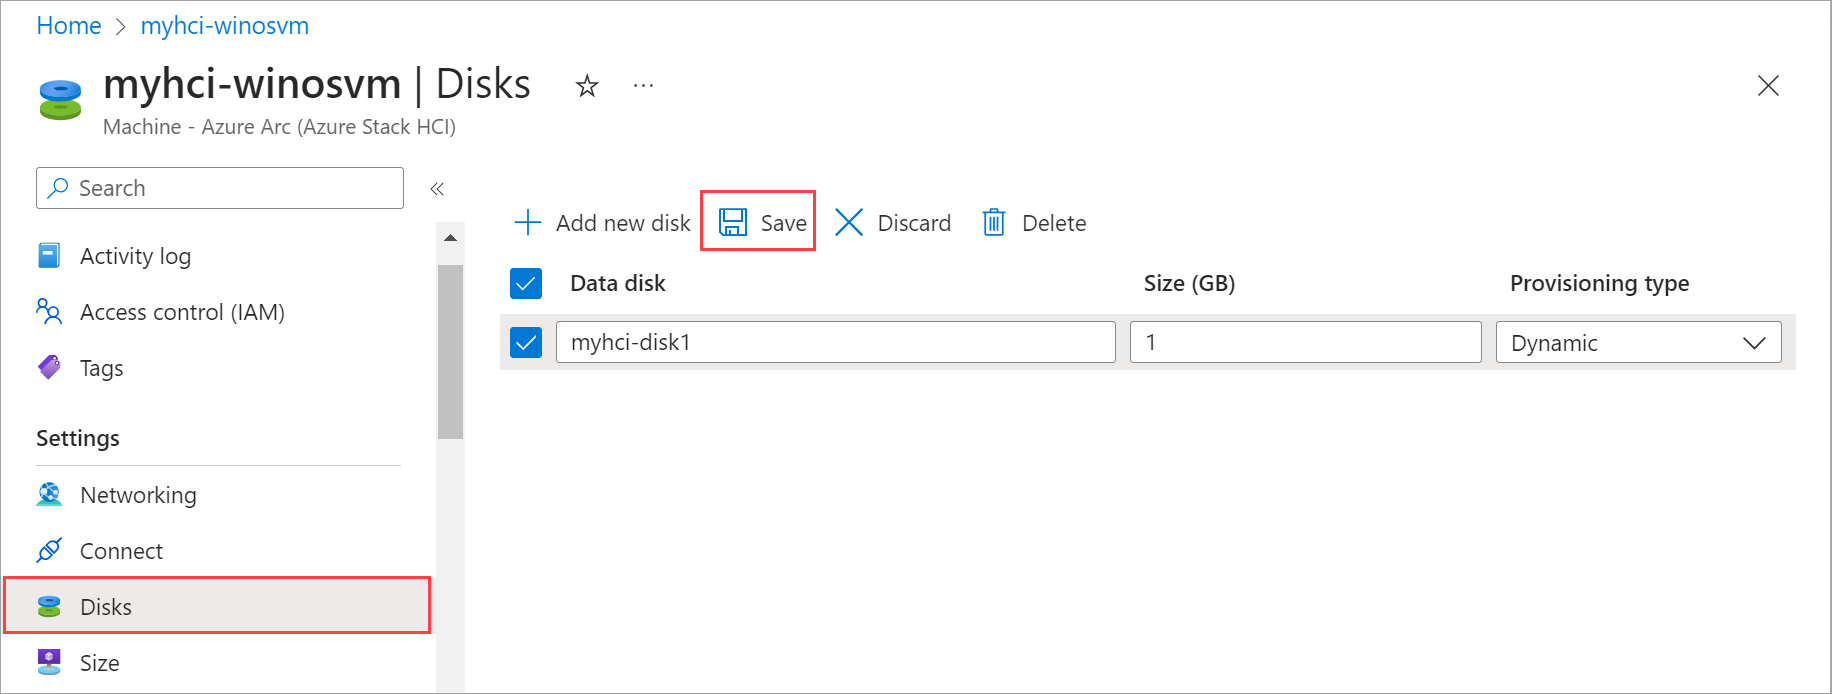Click the Size (GB) input field

tap(1305, 342)
